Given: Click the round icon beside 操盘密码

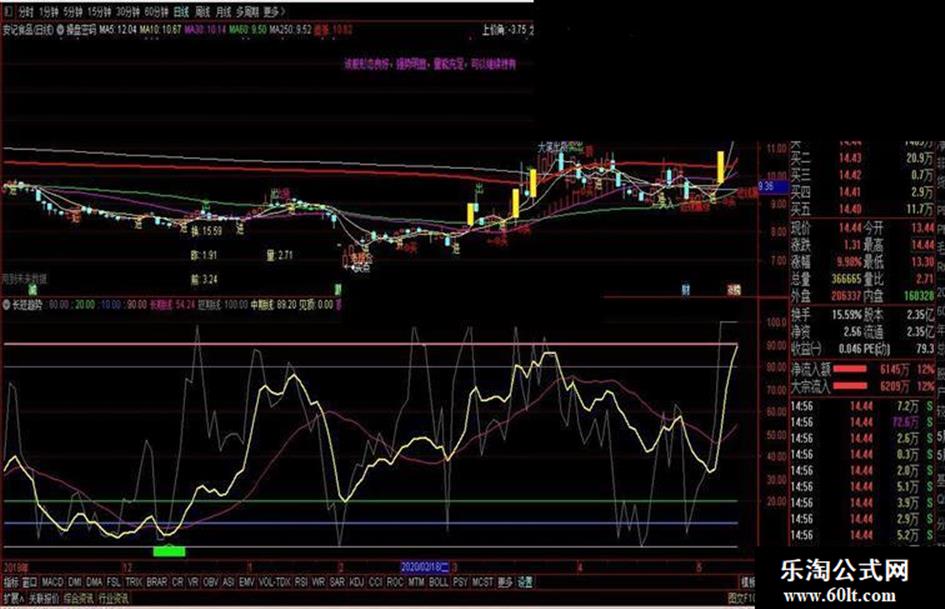Looking at the screenshot, I should click(61, 29).
